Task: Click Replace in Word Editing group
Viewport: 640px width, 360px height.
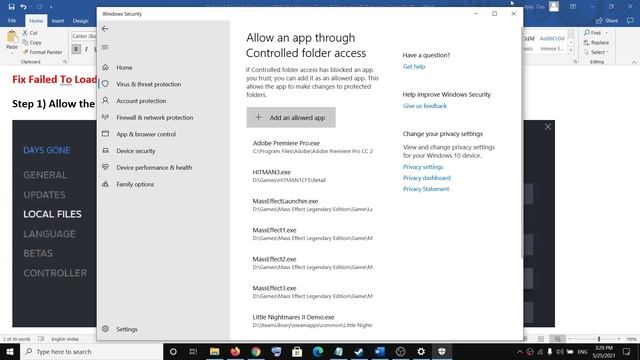Action: tap(596, 42)
